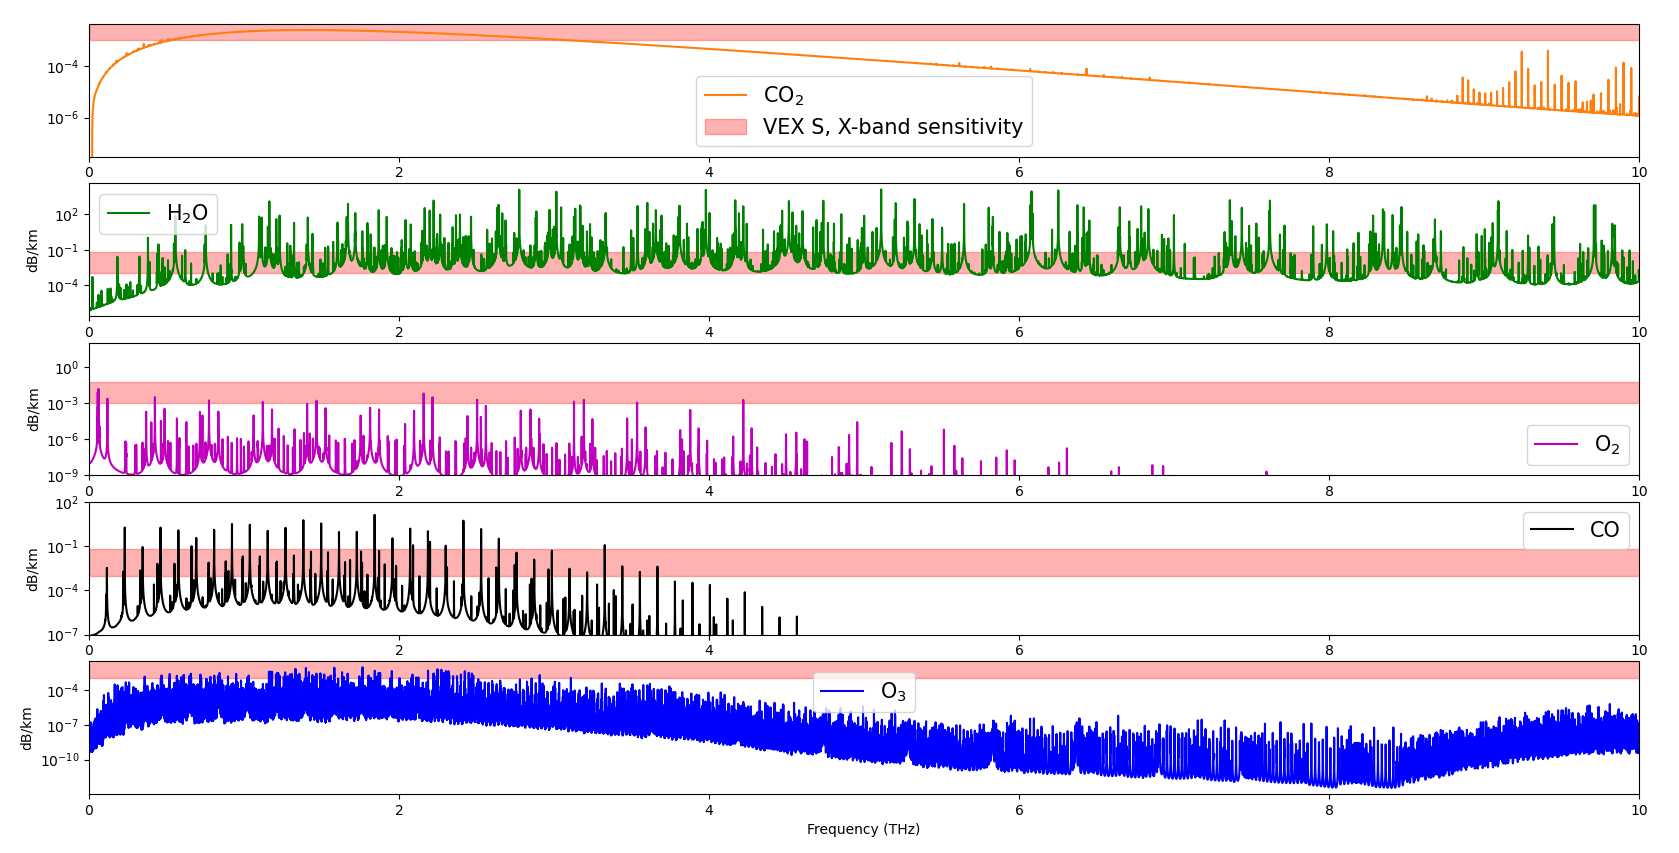This screenshot has height=853, width=1679.
Task: Click x-axis tick 8 under the O2 plot
Action: click(x=1329, y=491)
